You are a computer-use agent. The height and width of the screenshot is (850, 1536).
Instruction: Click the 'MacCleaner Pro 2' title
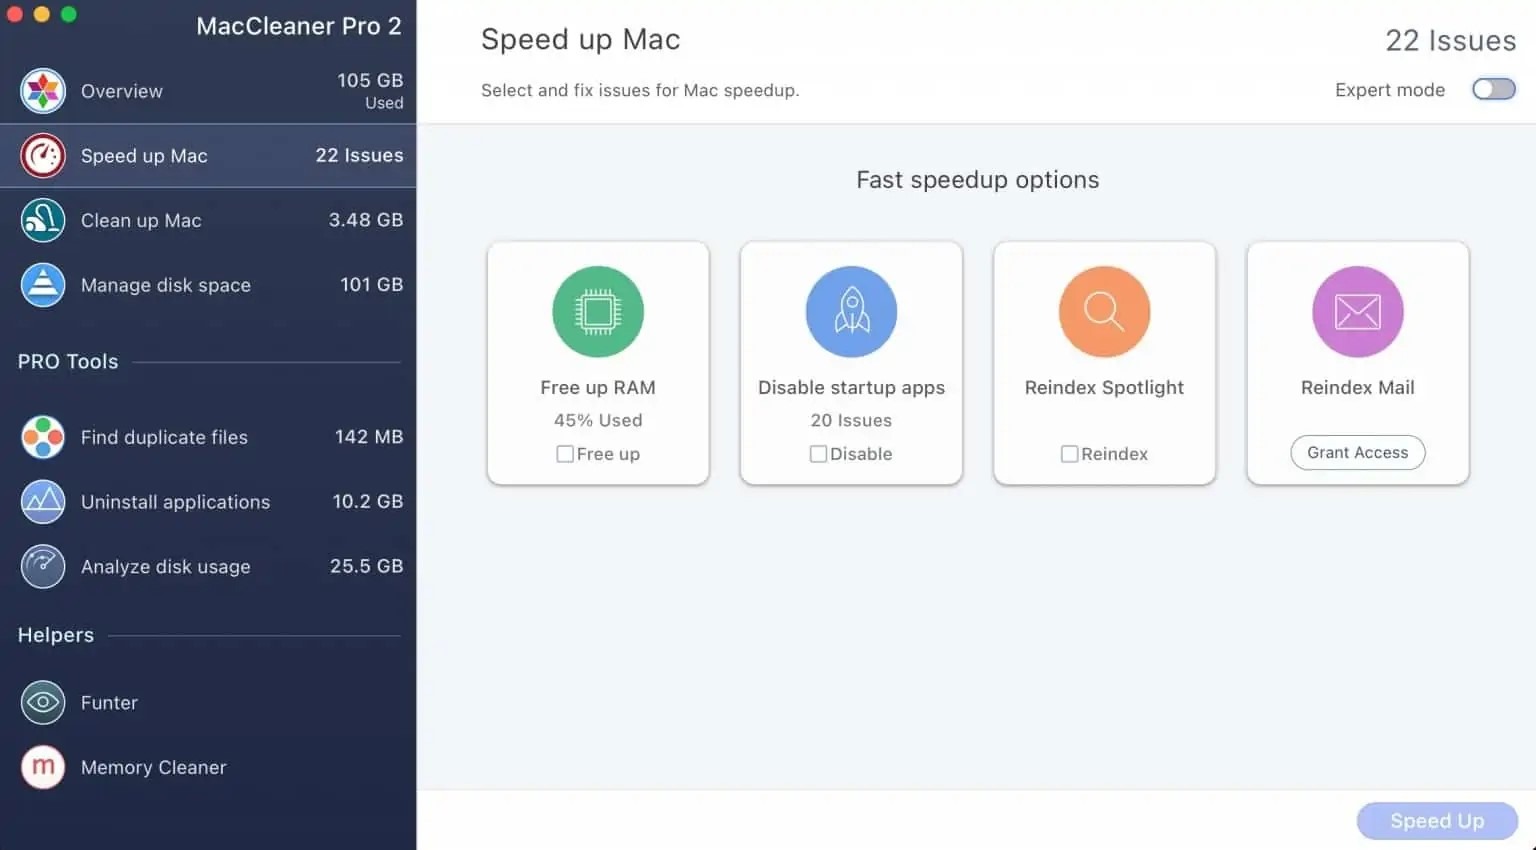tap(299, 26)
